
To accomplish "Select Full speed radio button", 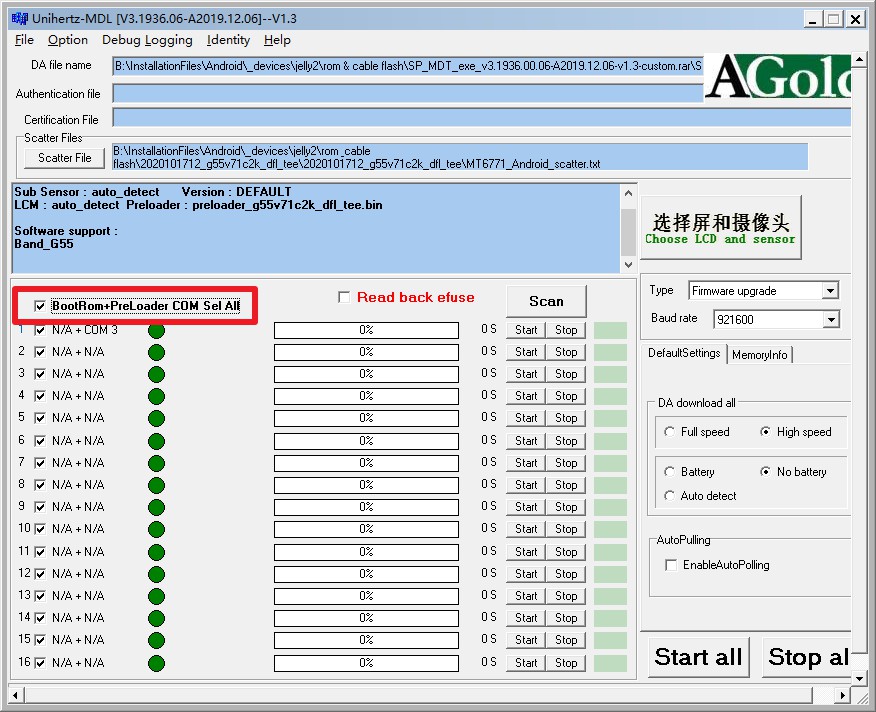I will click(669, 432).
